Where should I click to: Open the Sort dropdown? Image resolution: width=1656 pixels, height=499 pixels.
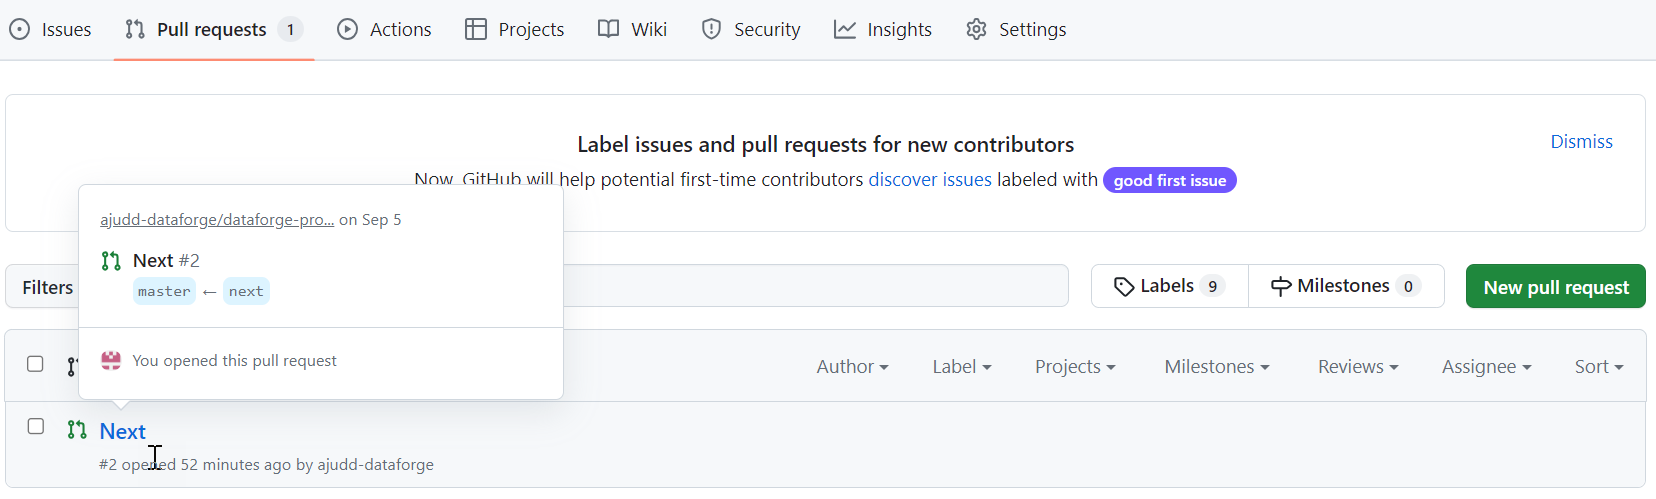(x=1598, y=367)
